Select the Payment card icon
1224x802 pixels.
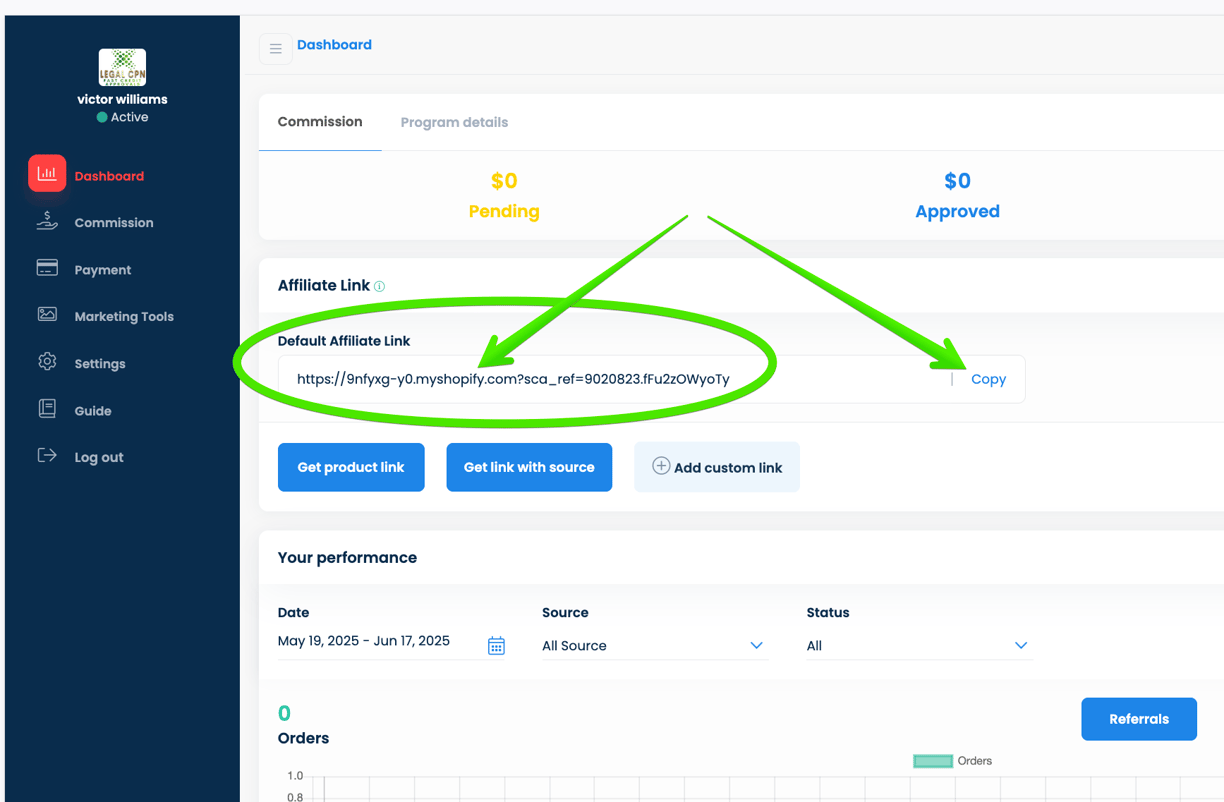point(47,268)
